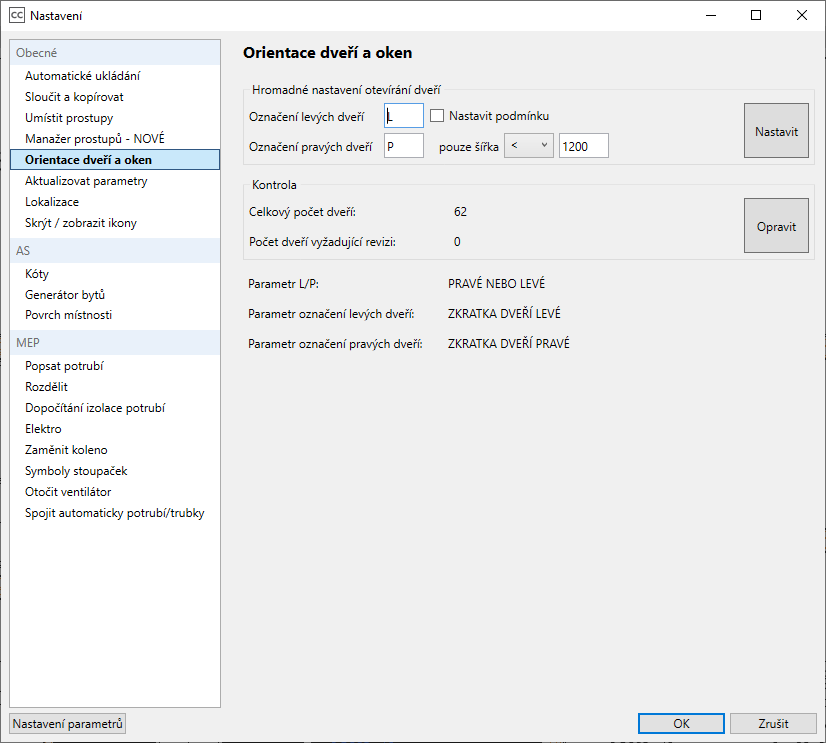Maximize the Nastavení window

[756, 15]
